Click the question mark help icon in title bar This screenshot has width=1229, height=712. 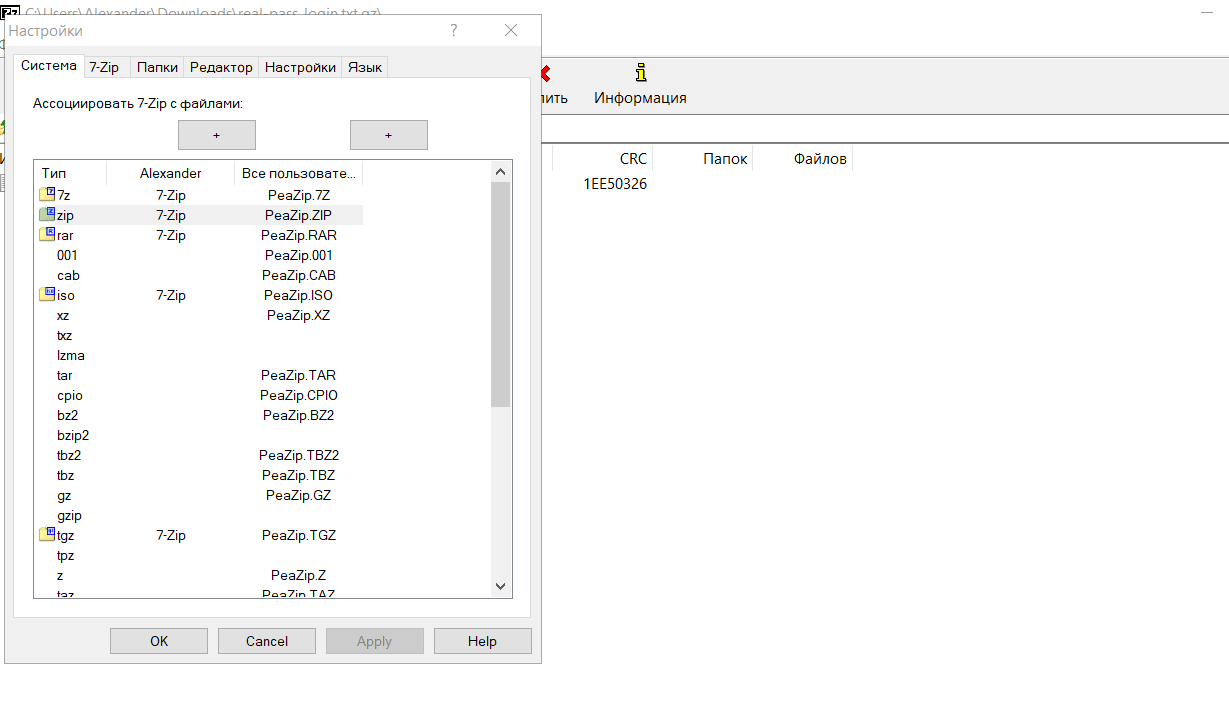[454, 31]
